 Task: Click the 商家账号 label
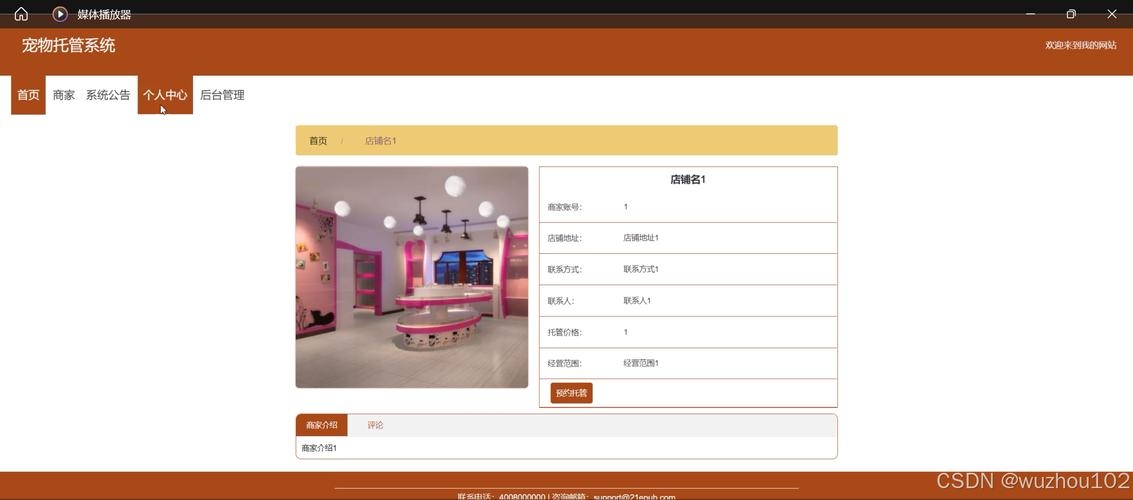pos(564,207)
